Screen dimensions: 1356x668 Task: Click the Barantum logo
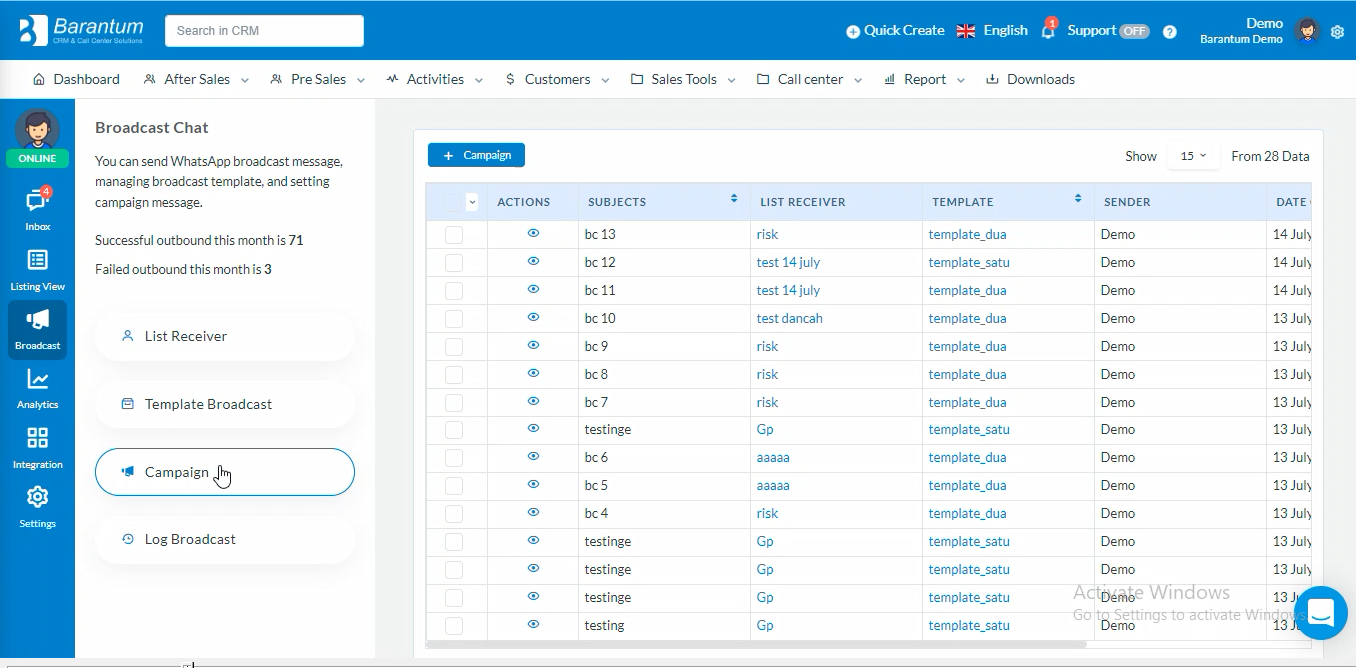coord(82,30)
